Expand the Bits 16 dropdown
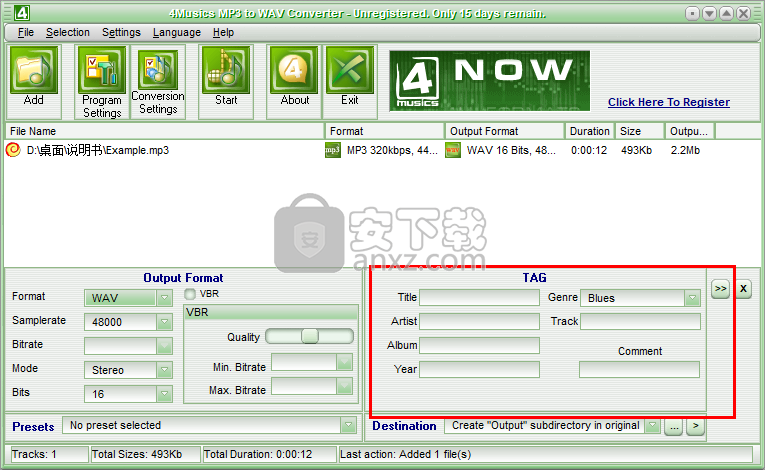Screen dimensions: 765x470 click(164, 393)
